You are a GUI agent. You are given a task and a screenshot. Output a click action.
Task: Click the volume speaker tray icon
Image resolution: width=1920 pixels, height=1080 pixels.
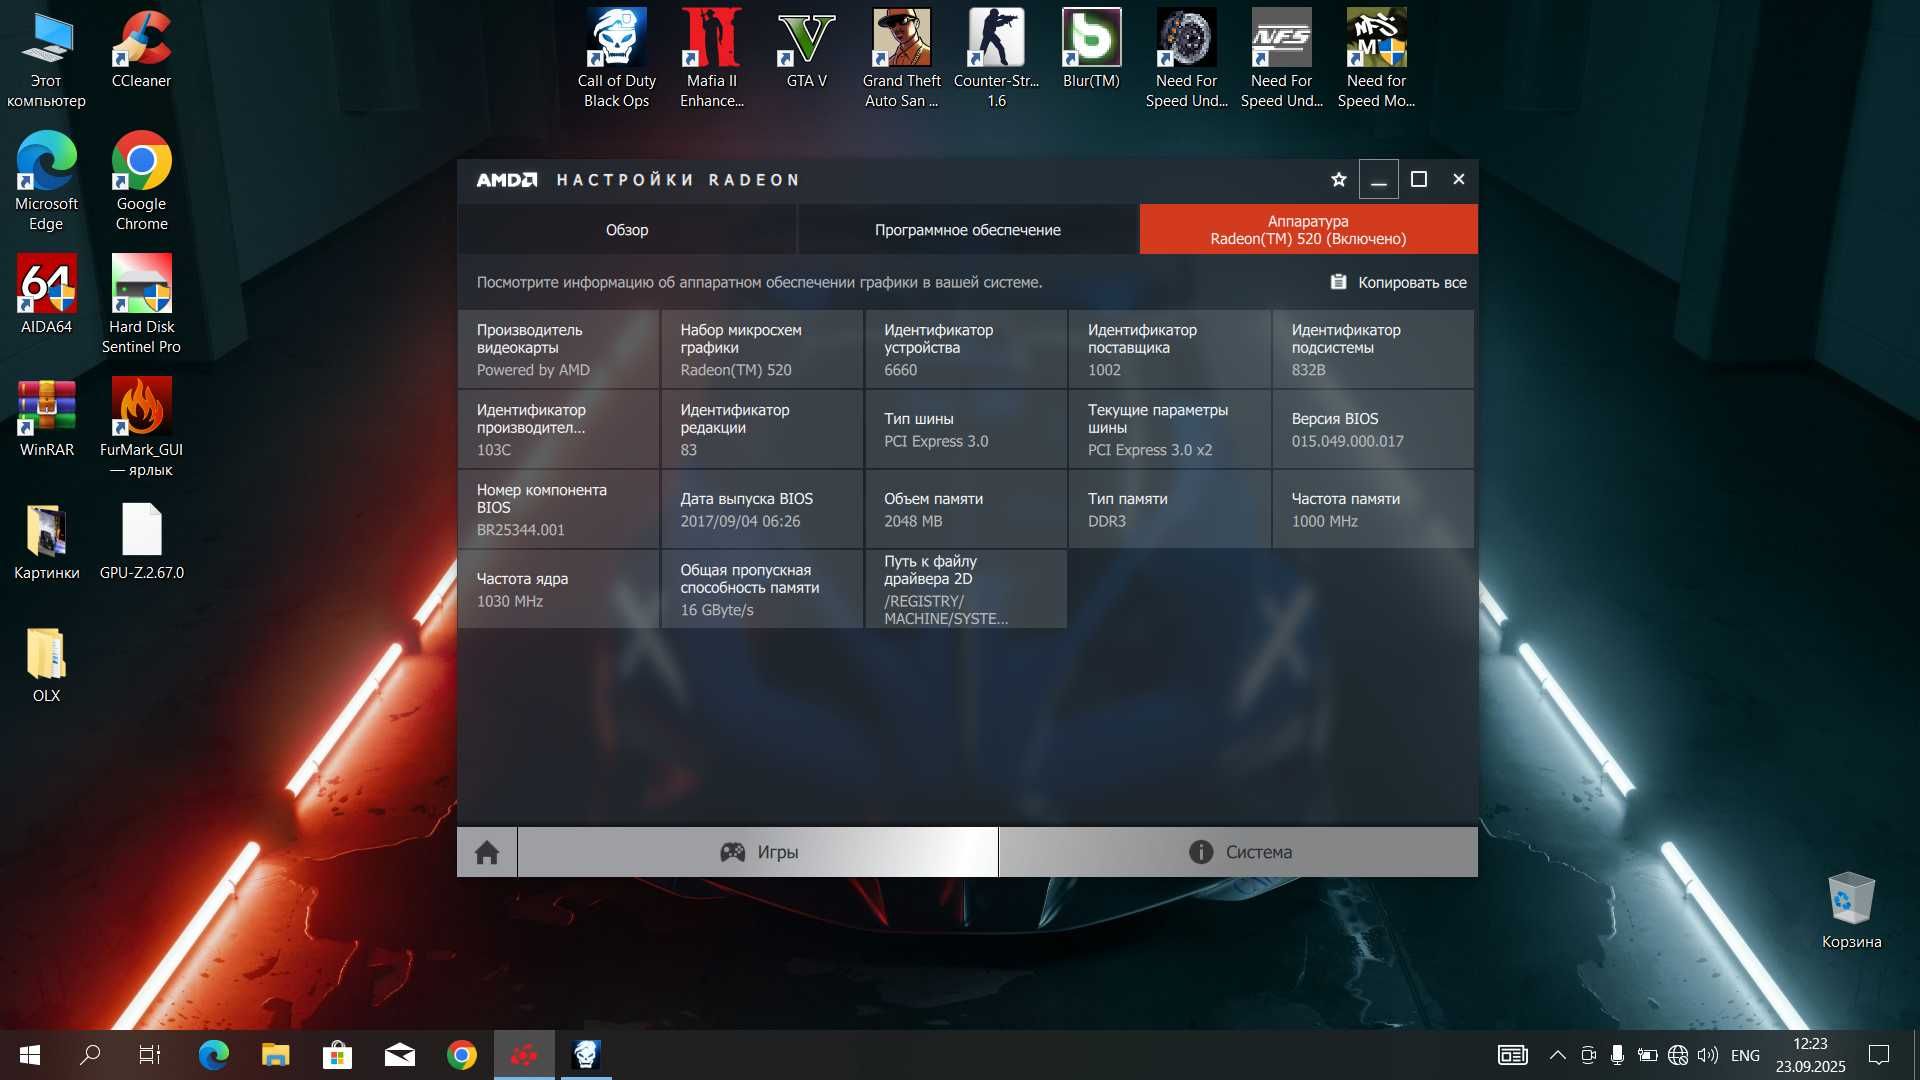pyautogui.click(x=1708, y=1055)
